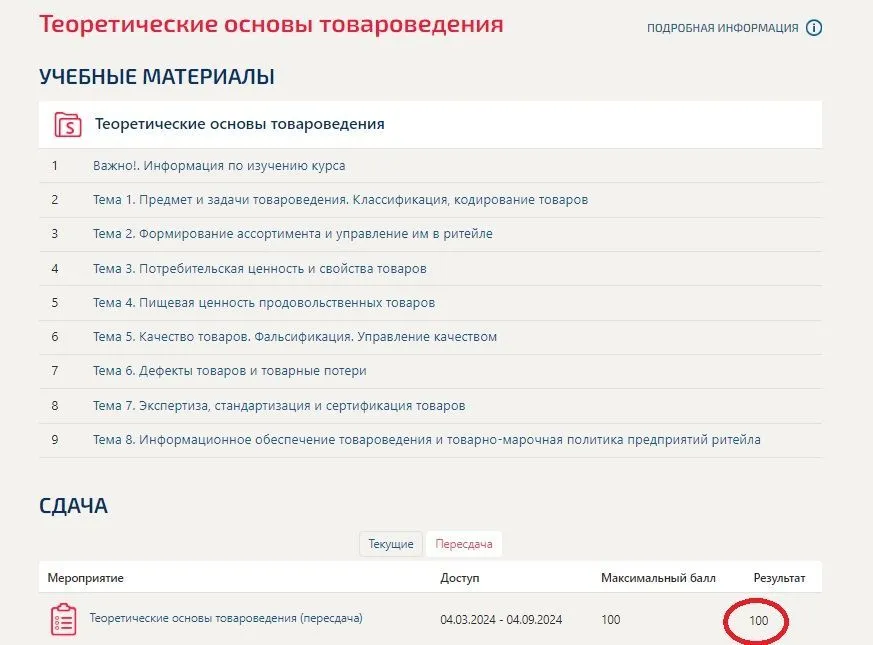Click the clipboard test icon
This screenshot has width=873, height=645.
[63, 619]
